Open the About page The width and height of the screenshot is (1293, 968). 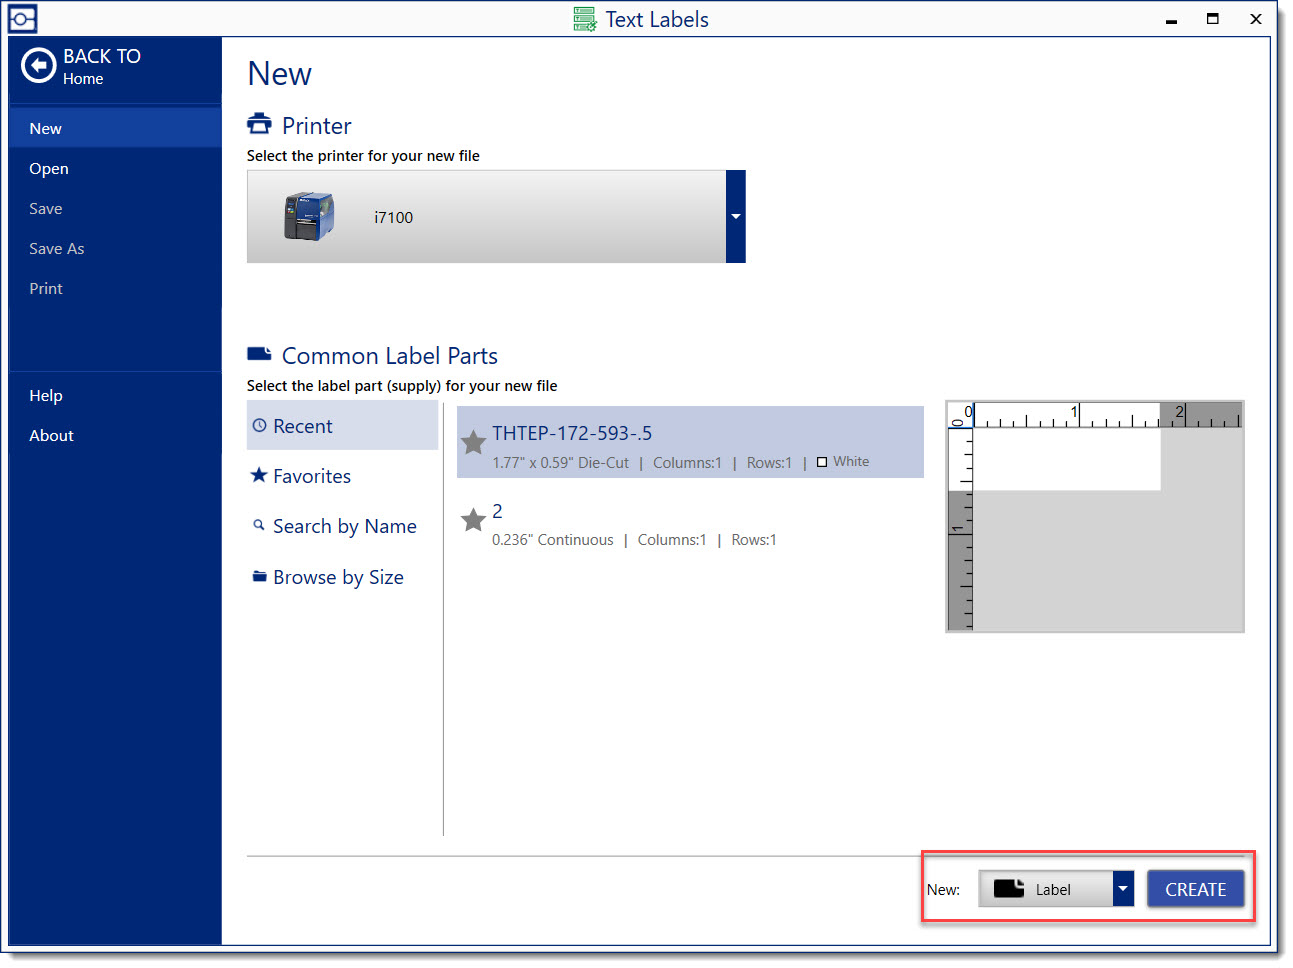click(x=51, y=436)
